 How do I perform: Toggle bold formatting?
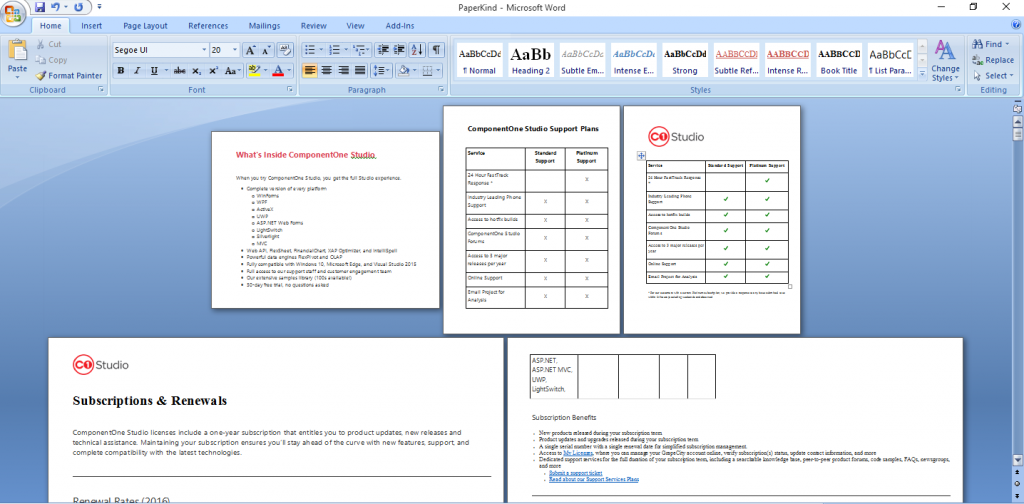[x=121, y=71]
